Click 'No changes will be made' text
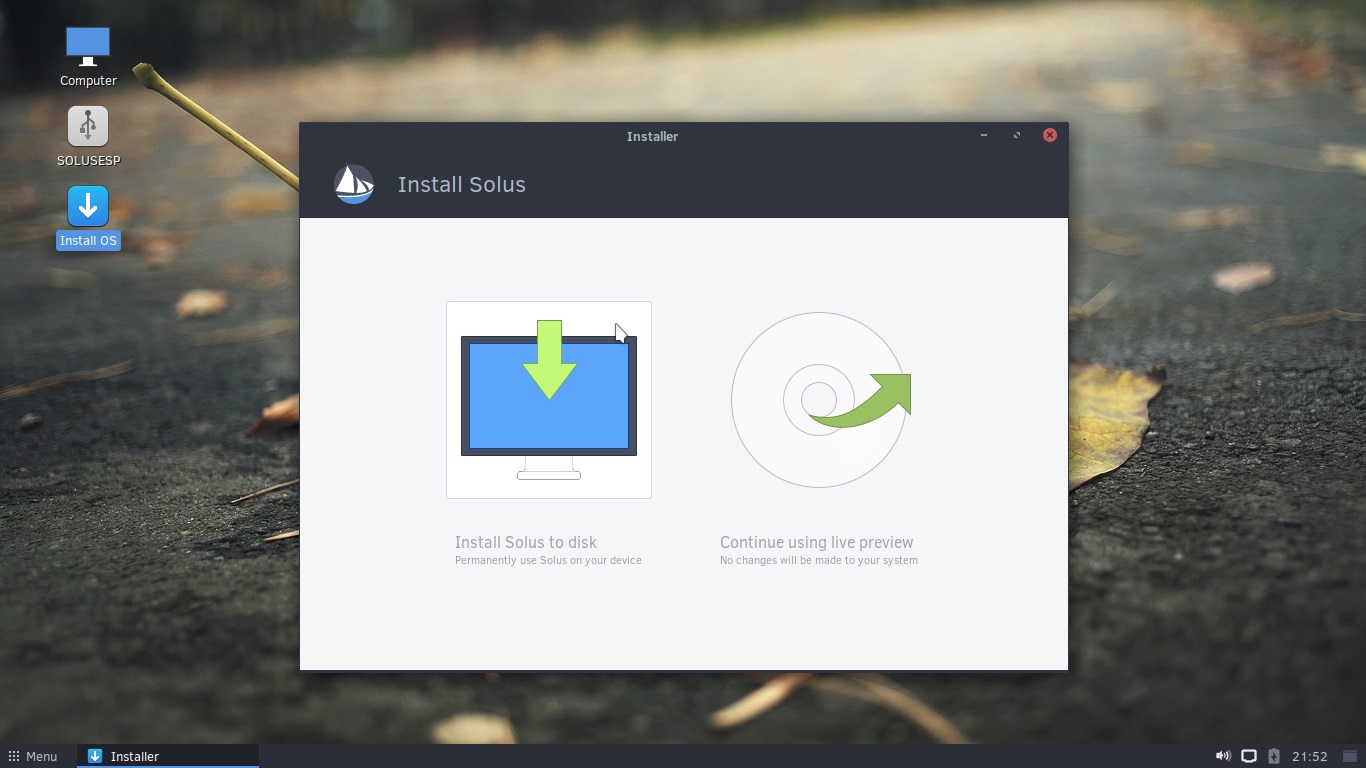This screenshot has height=768, width=1366. pyautogui.click(x=819, y=561)
